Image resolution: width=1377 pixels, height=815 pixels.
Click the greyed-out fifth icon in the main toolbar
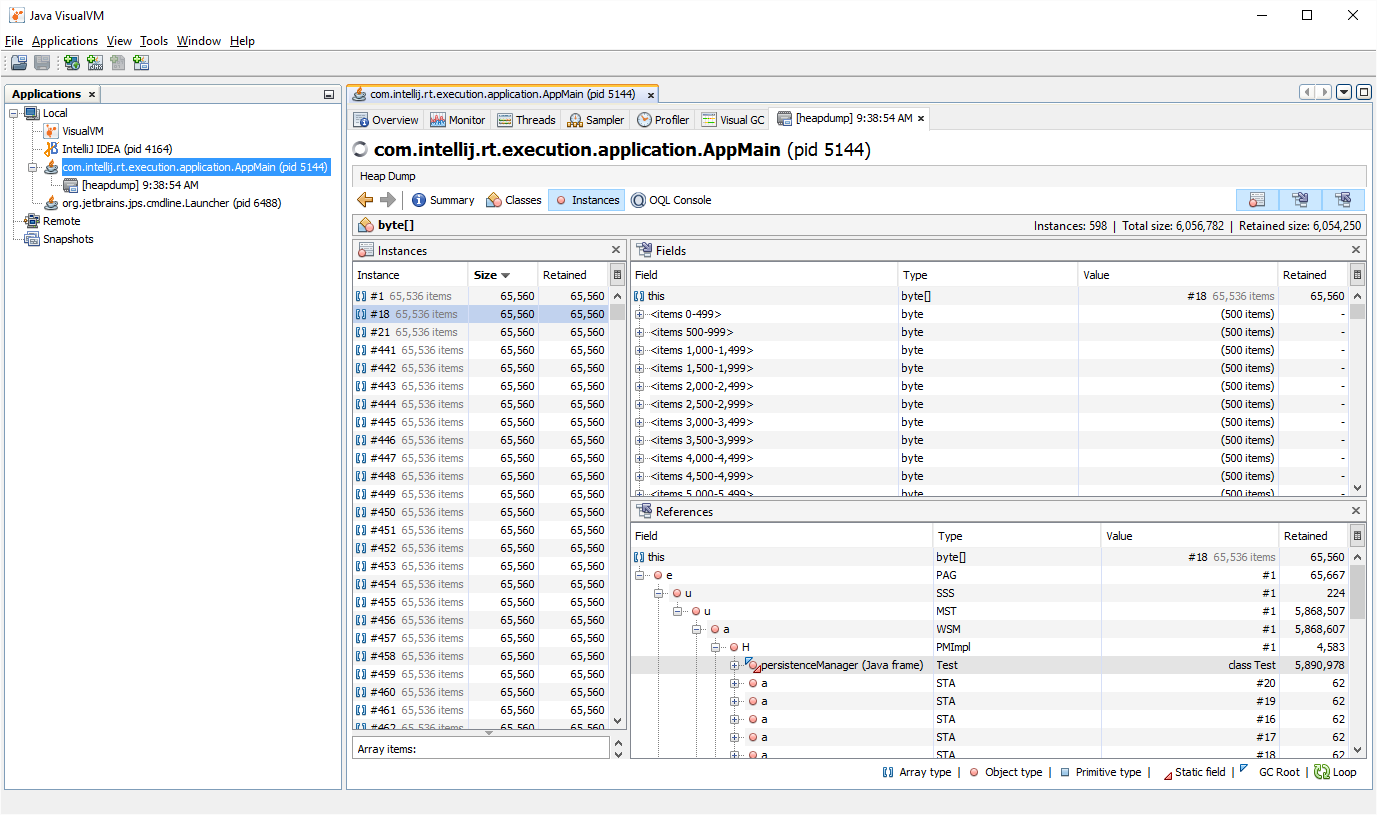coord(118,63)
